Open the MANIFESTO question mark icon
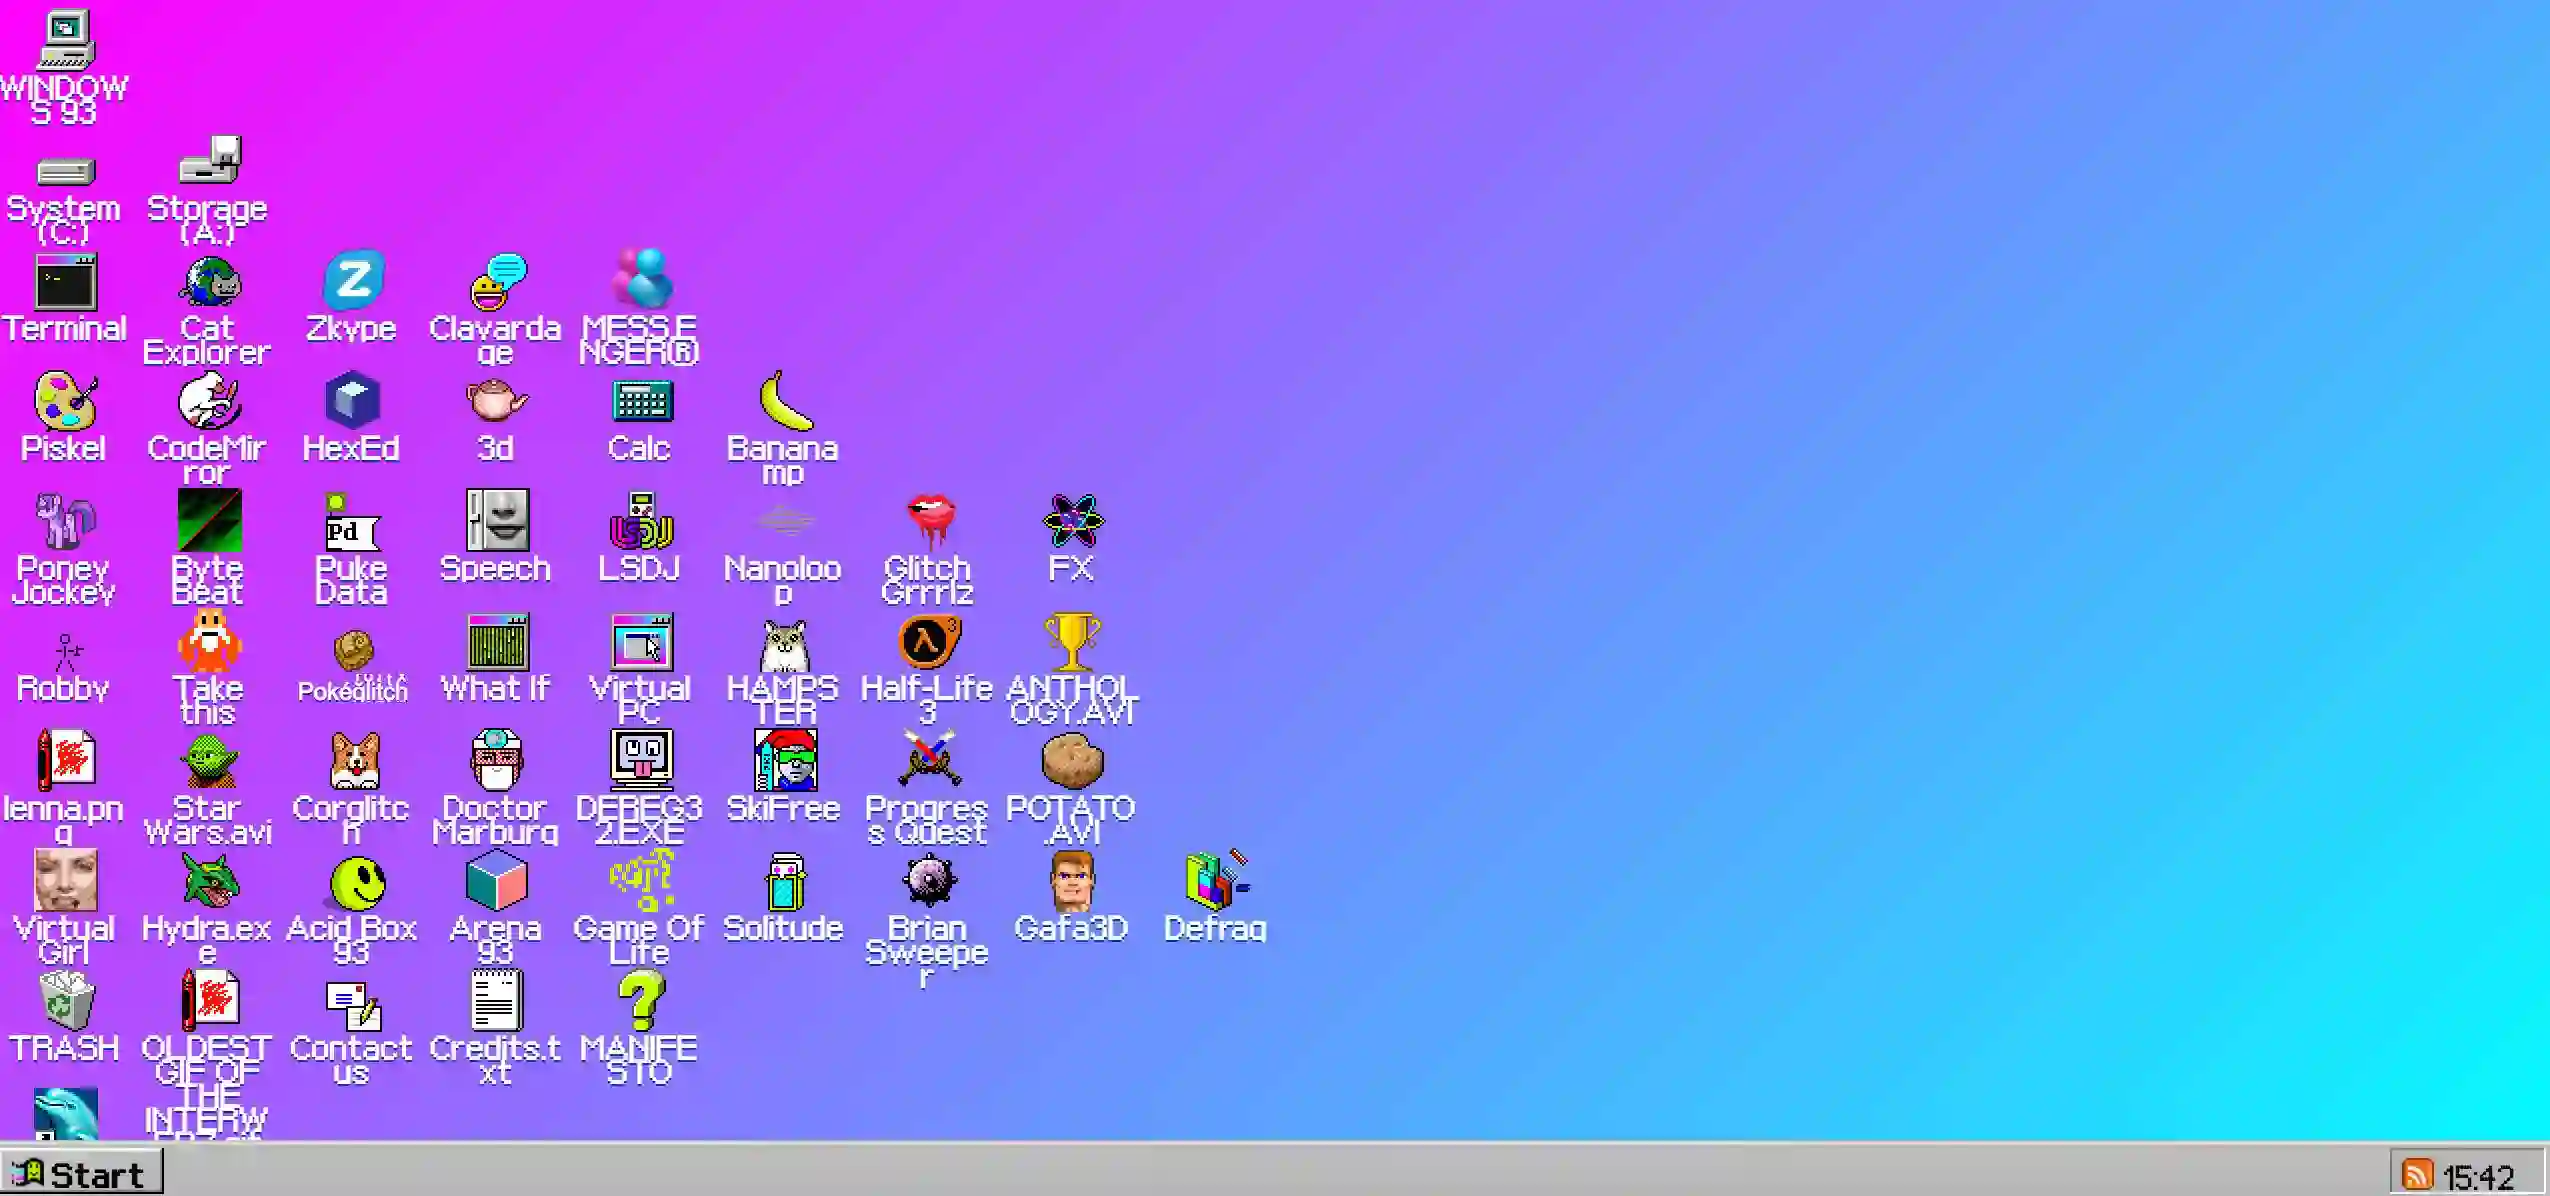Viewport: 2550px width, 1196px height. click(641, 1002)
